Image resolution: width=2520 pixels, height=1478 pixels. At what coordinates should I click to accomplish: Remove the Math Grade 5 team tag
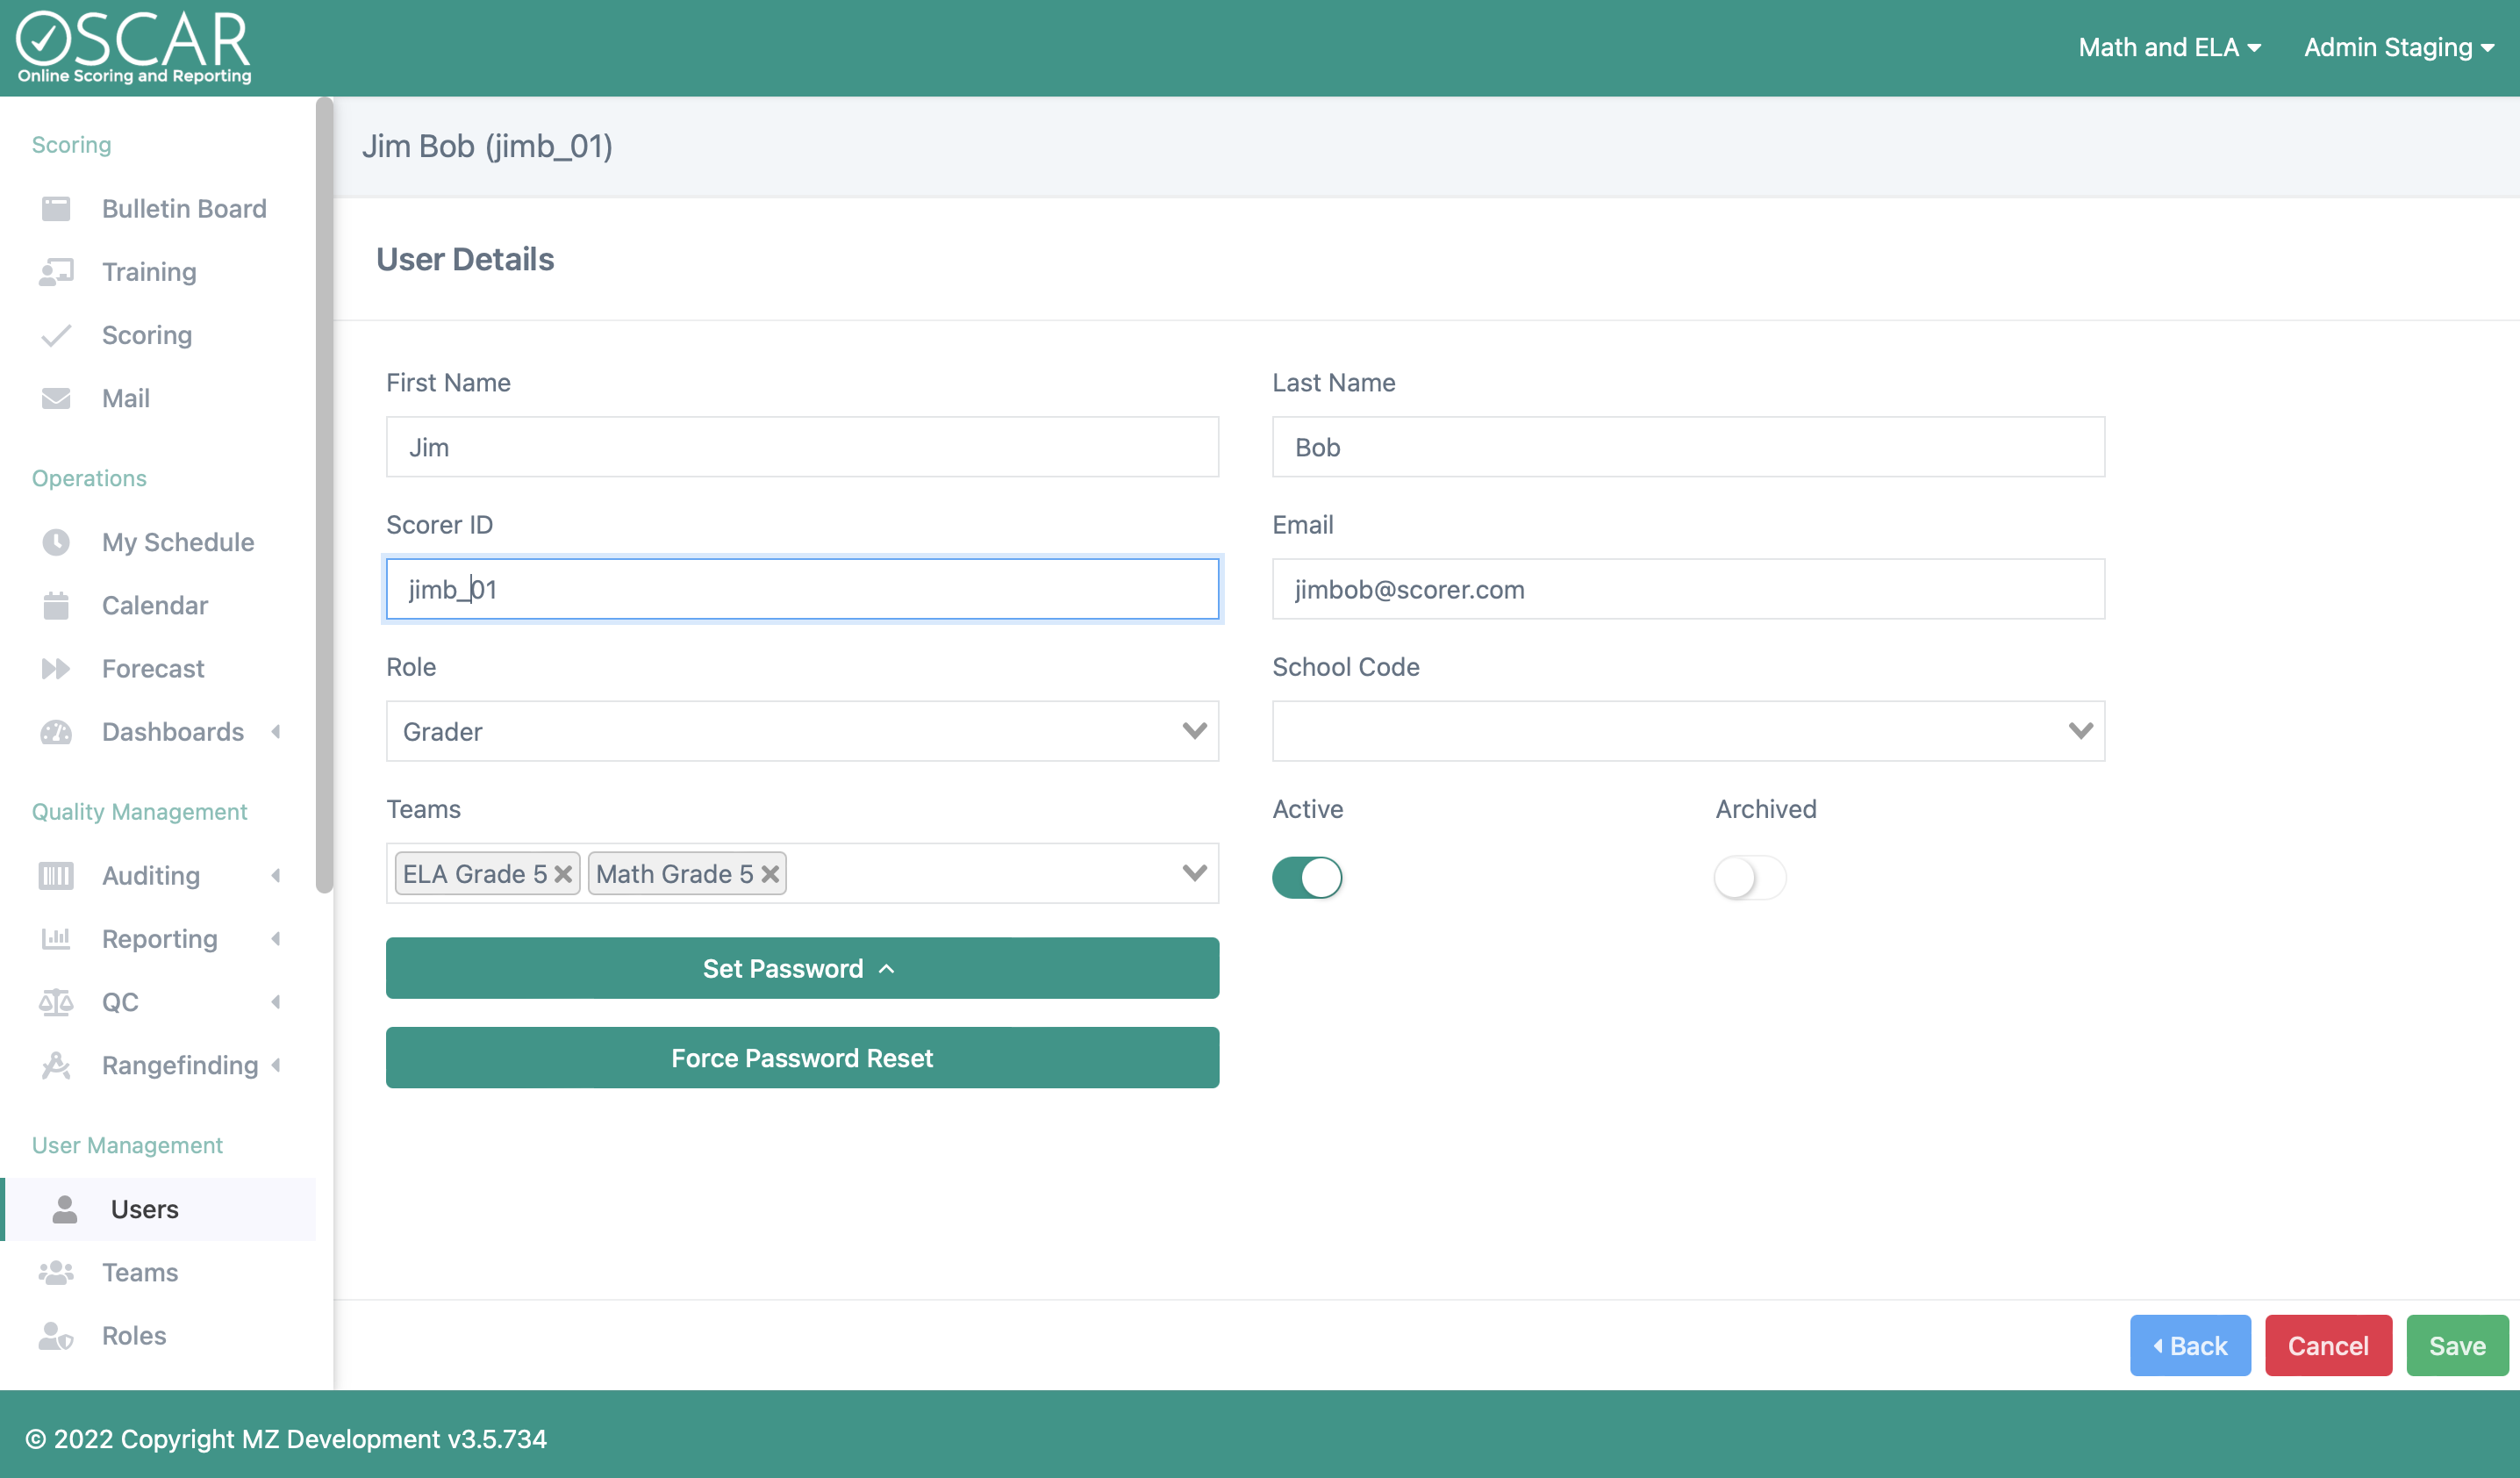tap(770, 874)
